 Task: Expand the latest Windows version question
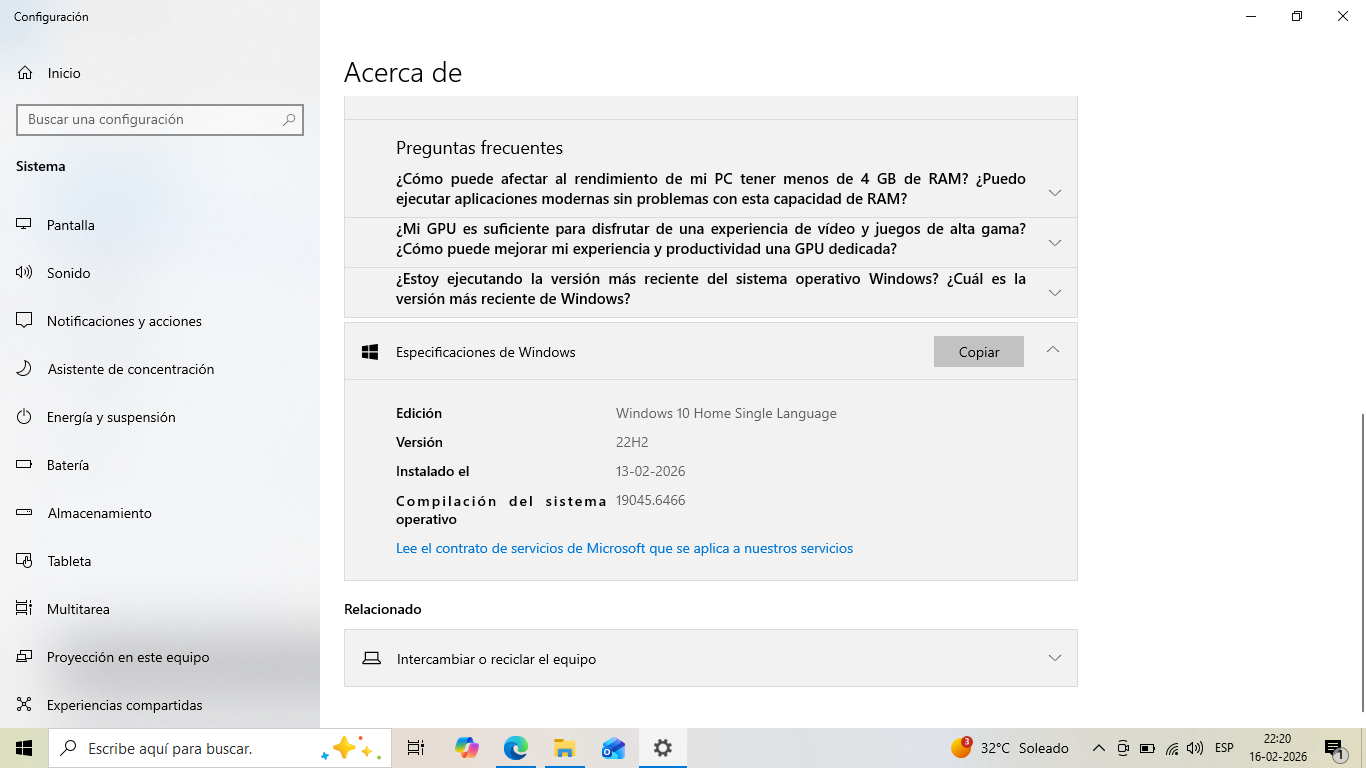point(1054,292)
